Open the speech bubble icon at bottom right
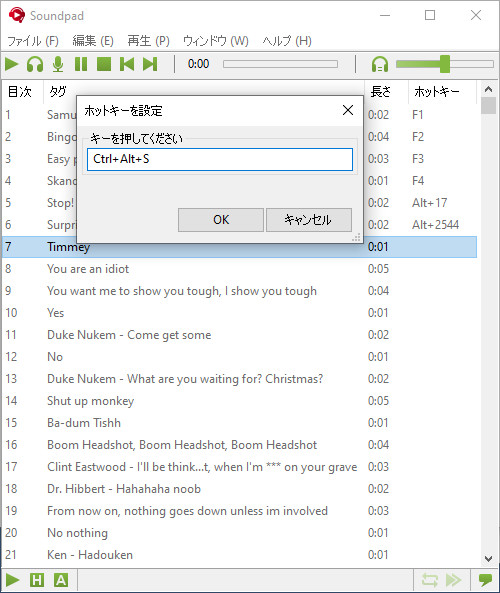The image size is (500, 593). coord(485,580)
